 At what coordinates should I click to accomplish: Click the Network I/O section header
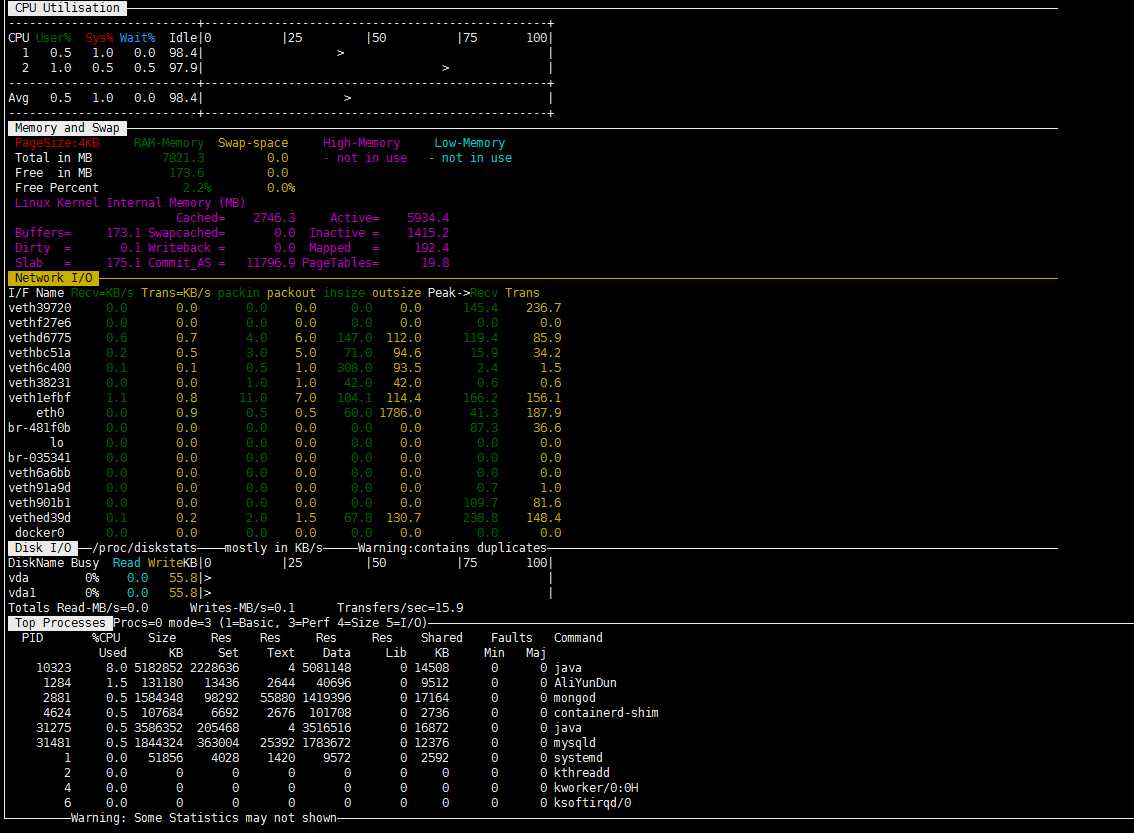pyautogui.click(x=54, y=278)
